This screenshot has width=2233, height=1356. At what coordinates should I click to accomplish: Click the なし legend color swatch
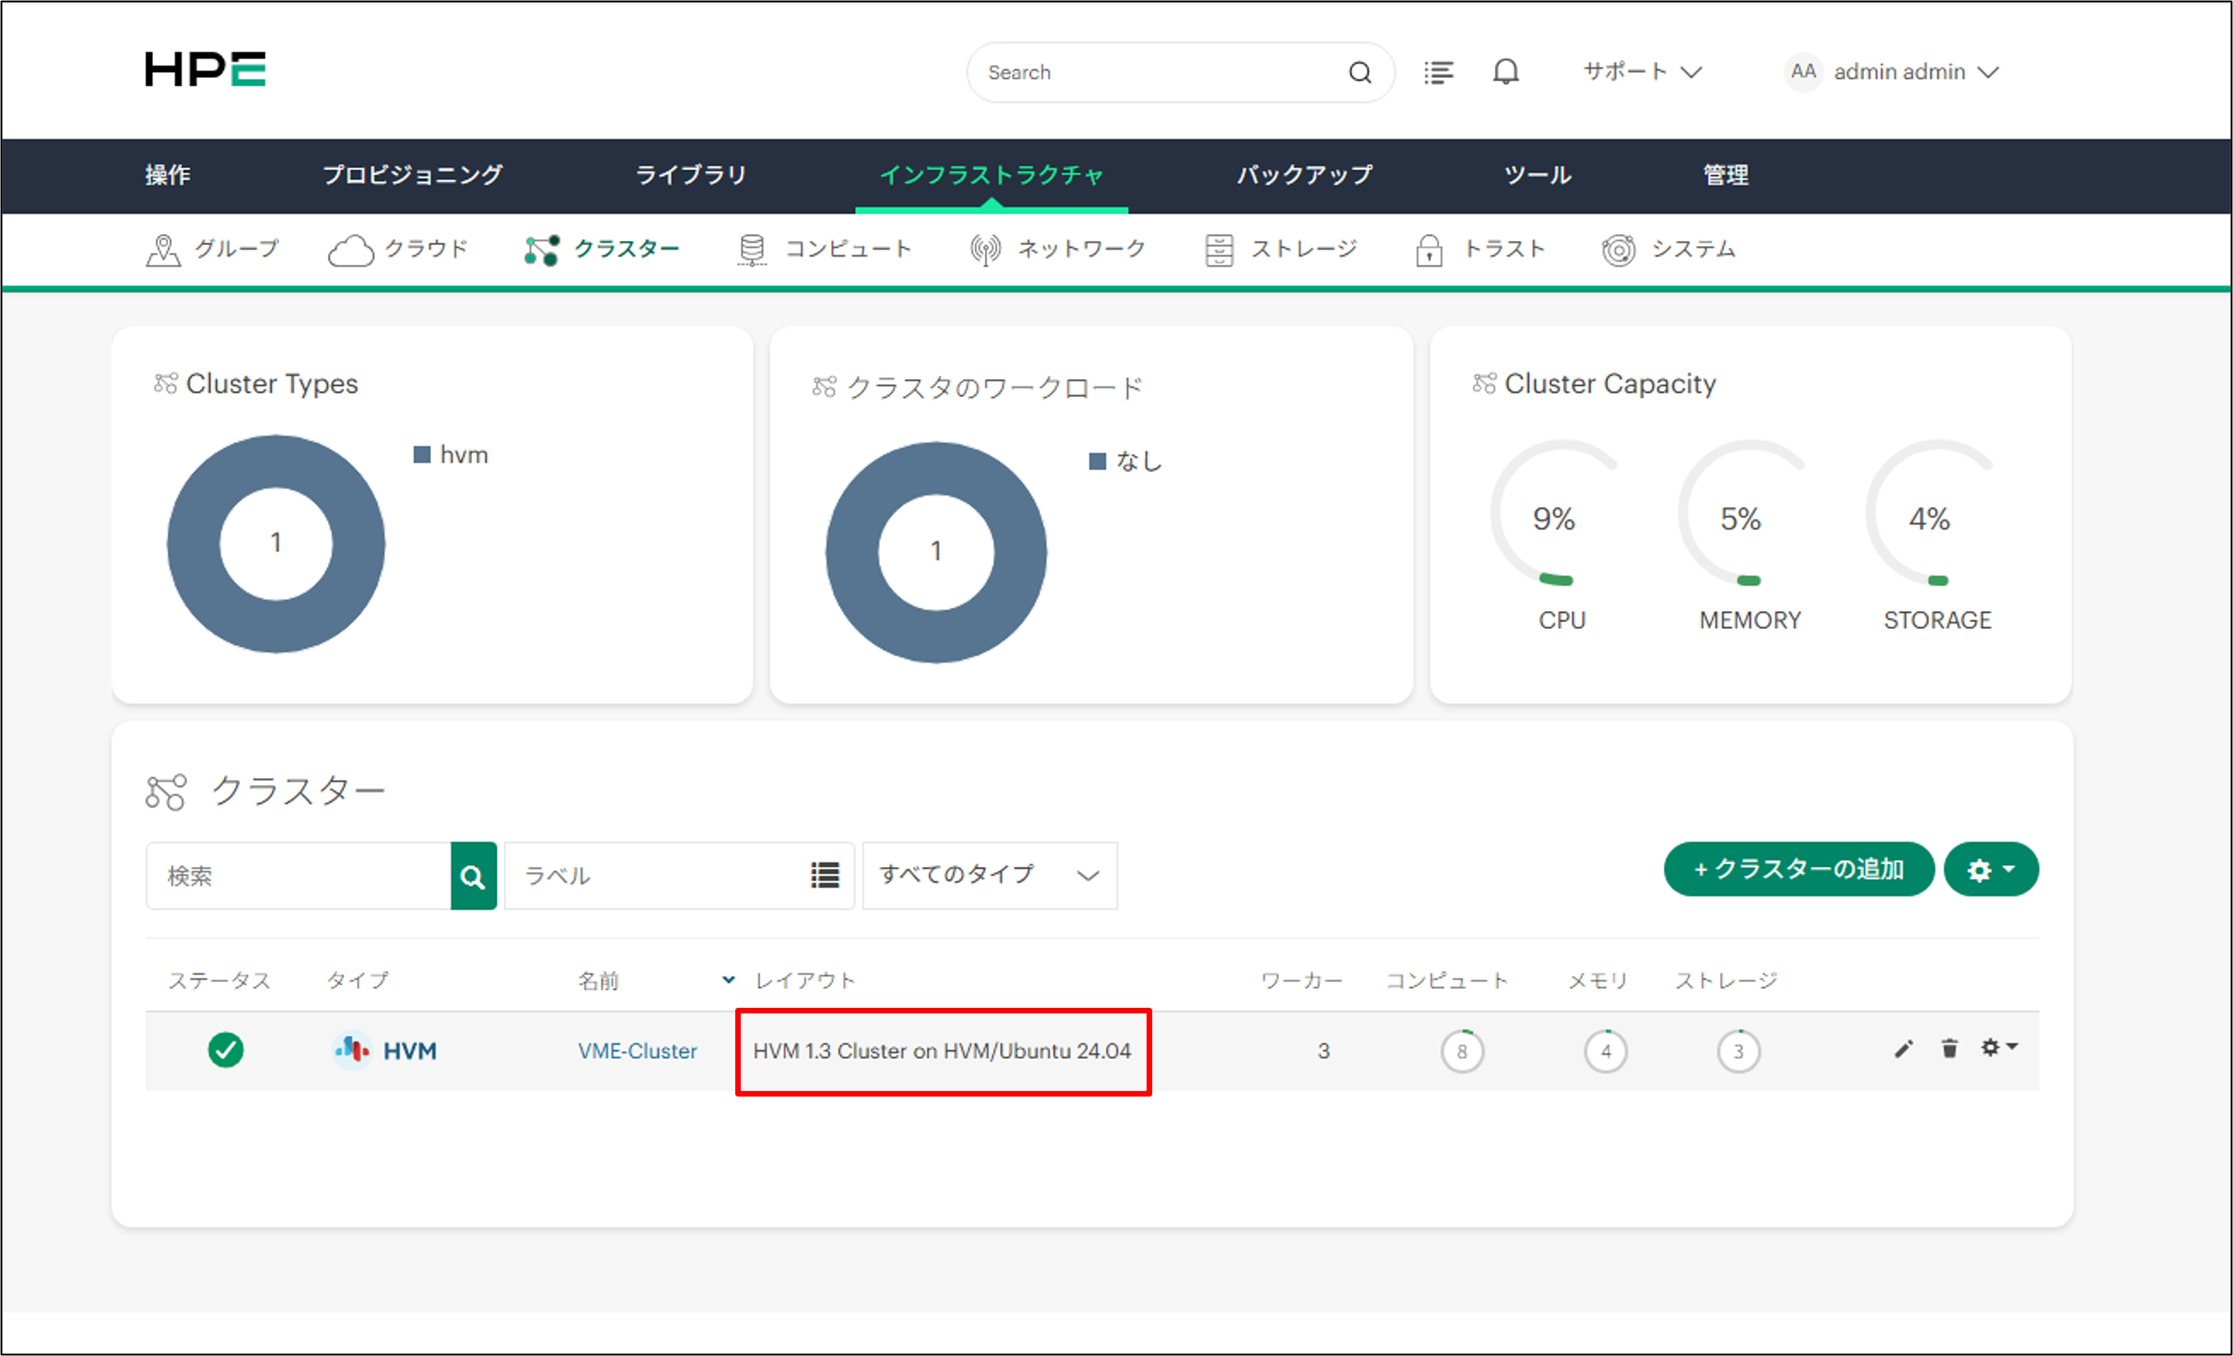coord(1097,461)
